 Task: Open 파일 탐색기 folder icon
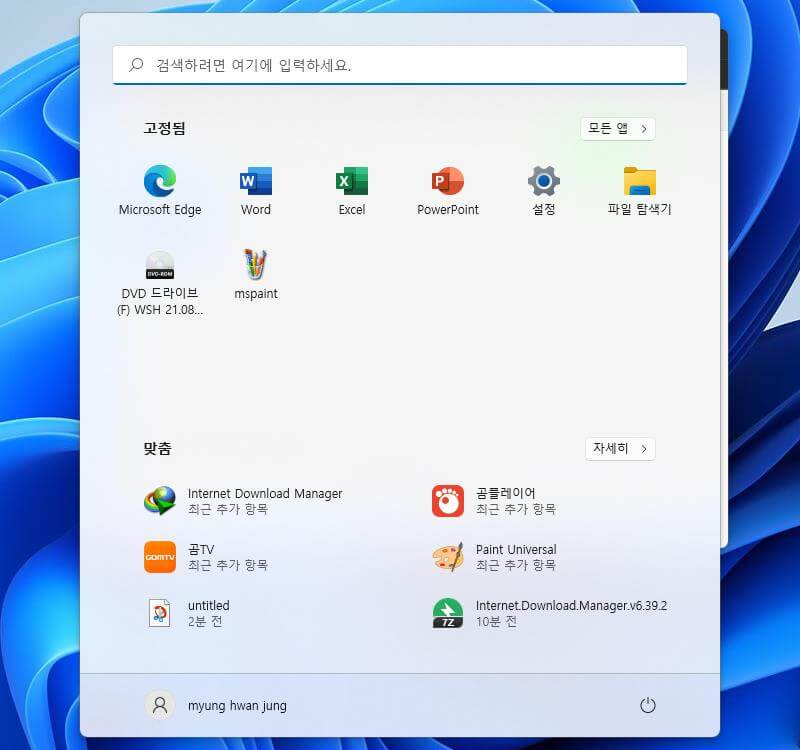point(639,181)
